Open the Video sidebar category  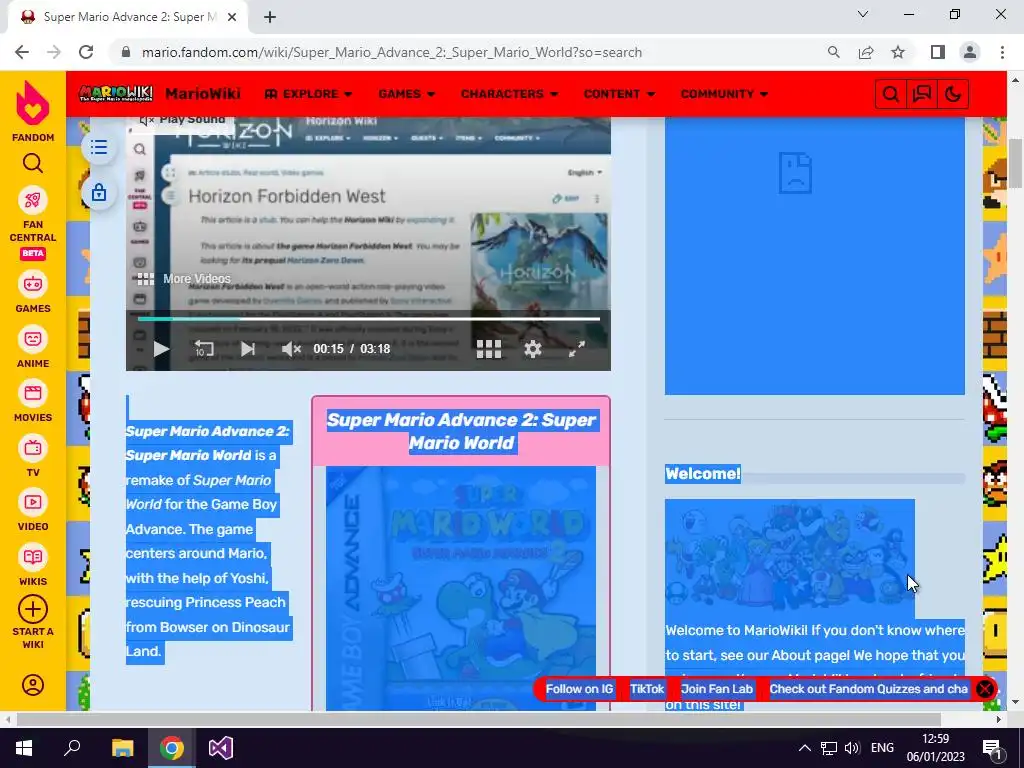coord(33,511)
